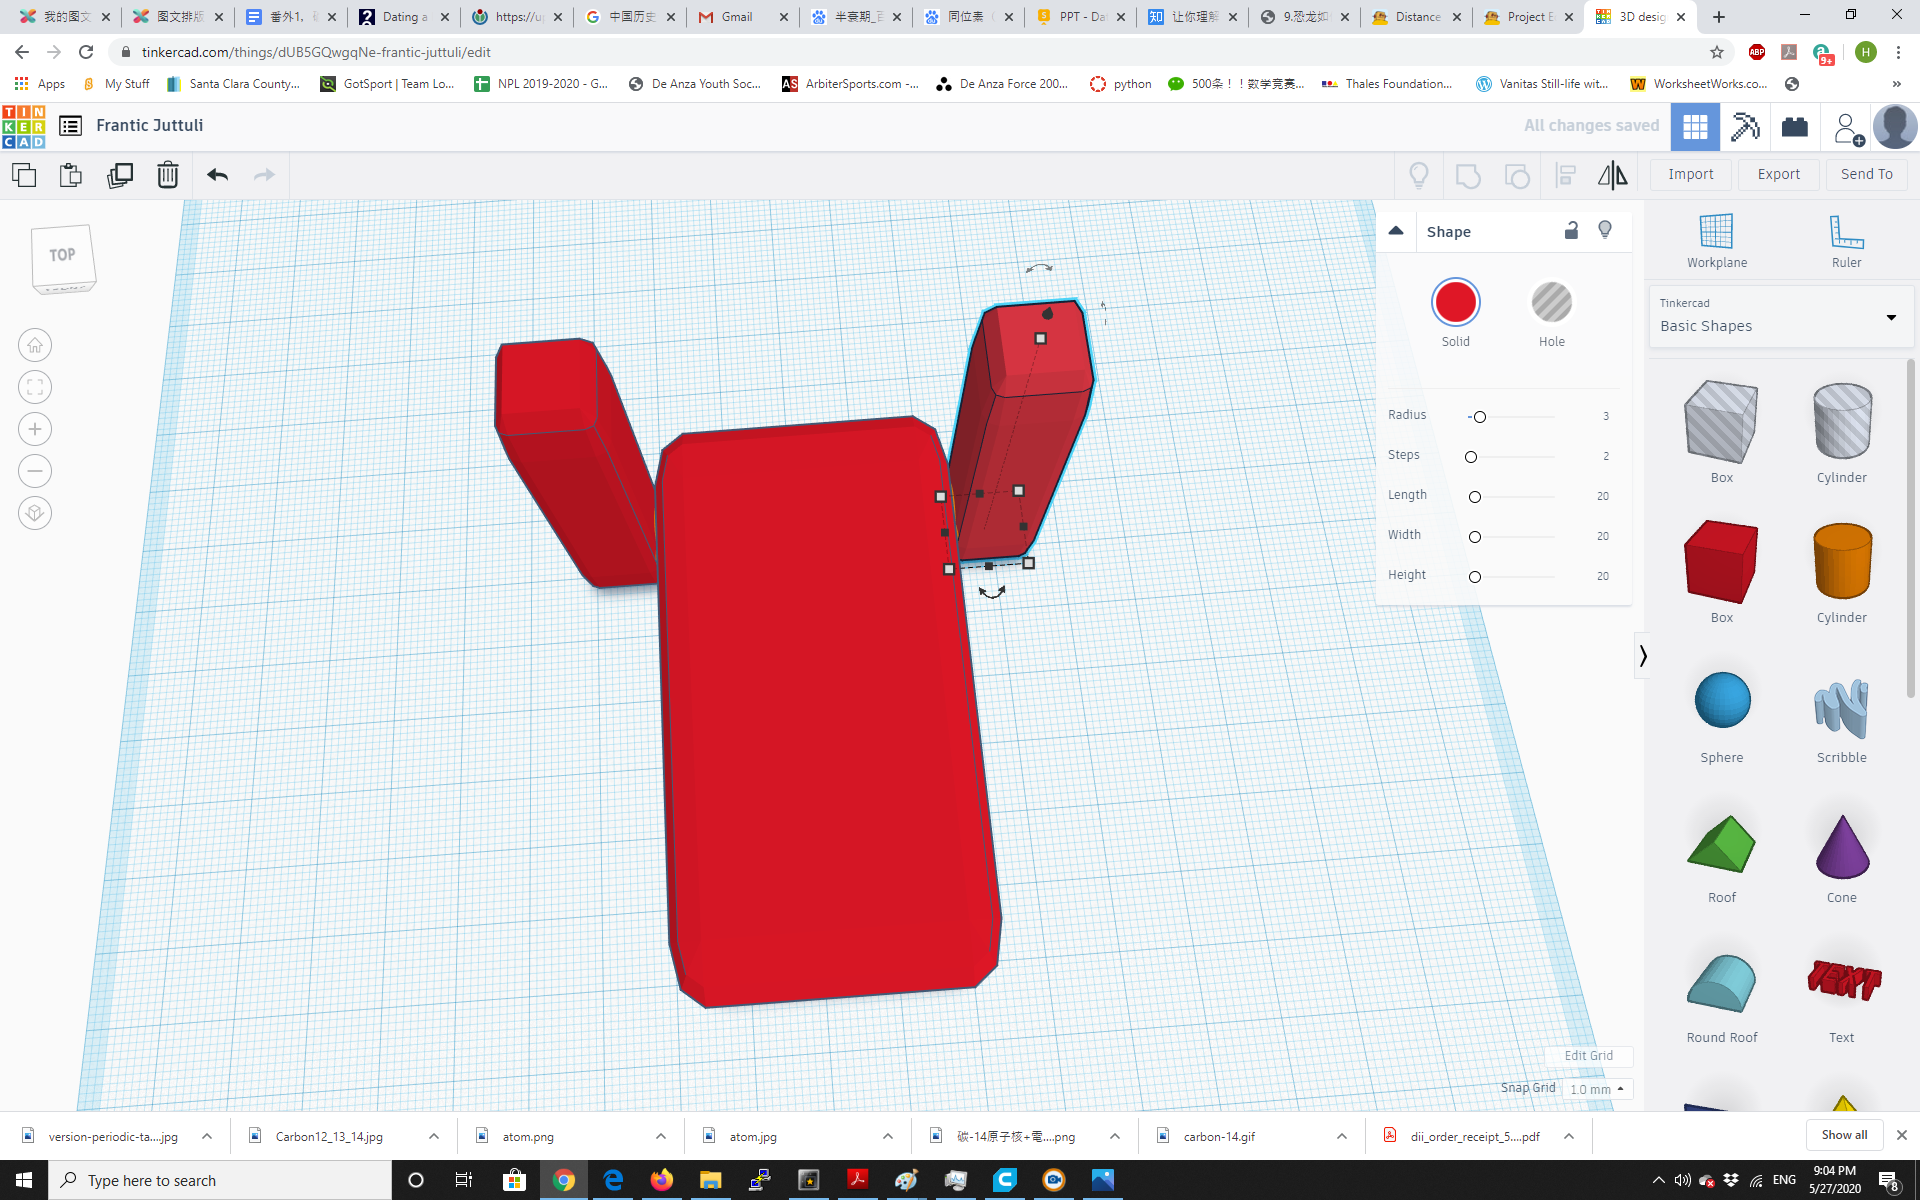
Task: Click the Zoom to fit view icon
Action: pyautogui.click(x=35, y=387)
